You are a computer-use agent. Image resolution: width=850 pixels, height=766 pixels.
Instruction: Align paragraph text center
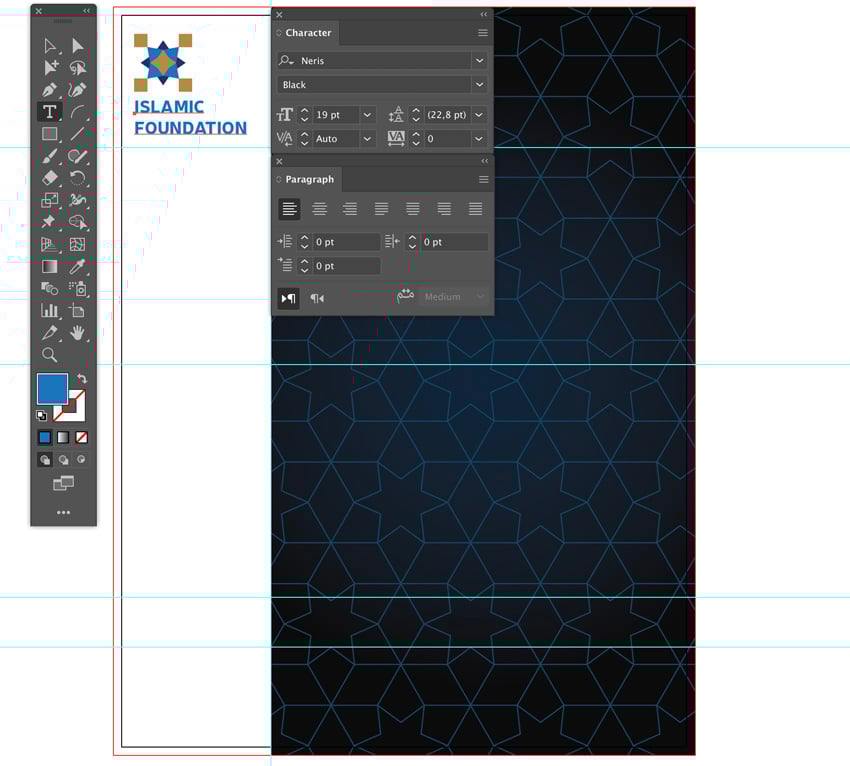pos(320,209)
